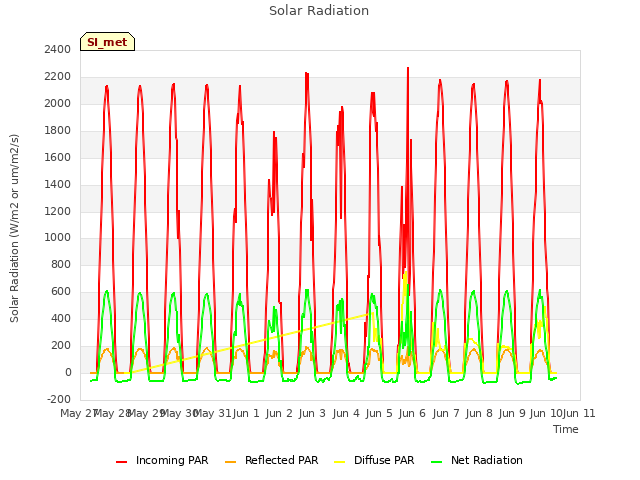
Task: Click the Jun 6 x-axis date label
Action: (412, 413)
